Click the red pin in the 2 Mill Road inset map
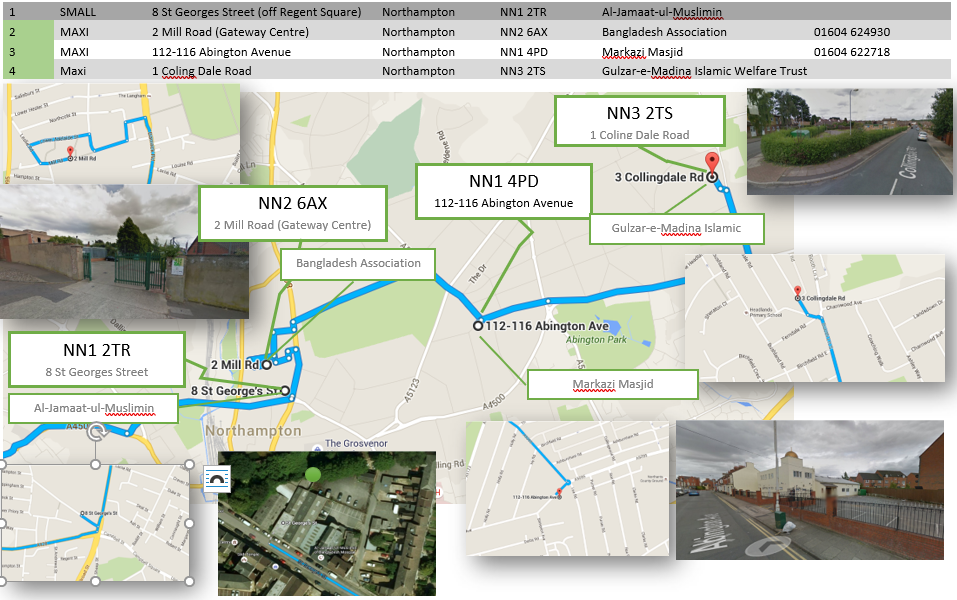The height and width of the screenshot is (600, 957). coord(70,152)
